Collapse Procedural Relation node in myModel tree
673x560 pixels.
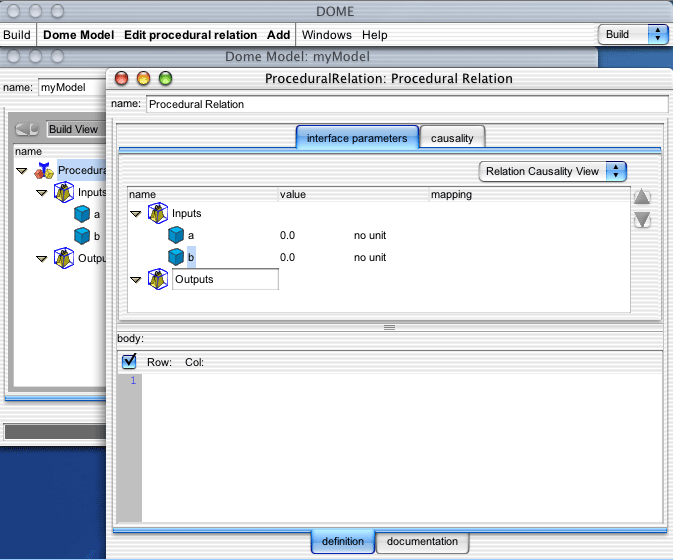point(21,171)
